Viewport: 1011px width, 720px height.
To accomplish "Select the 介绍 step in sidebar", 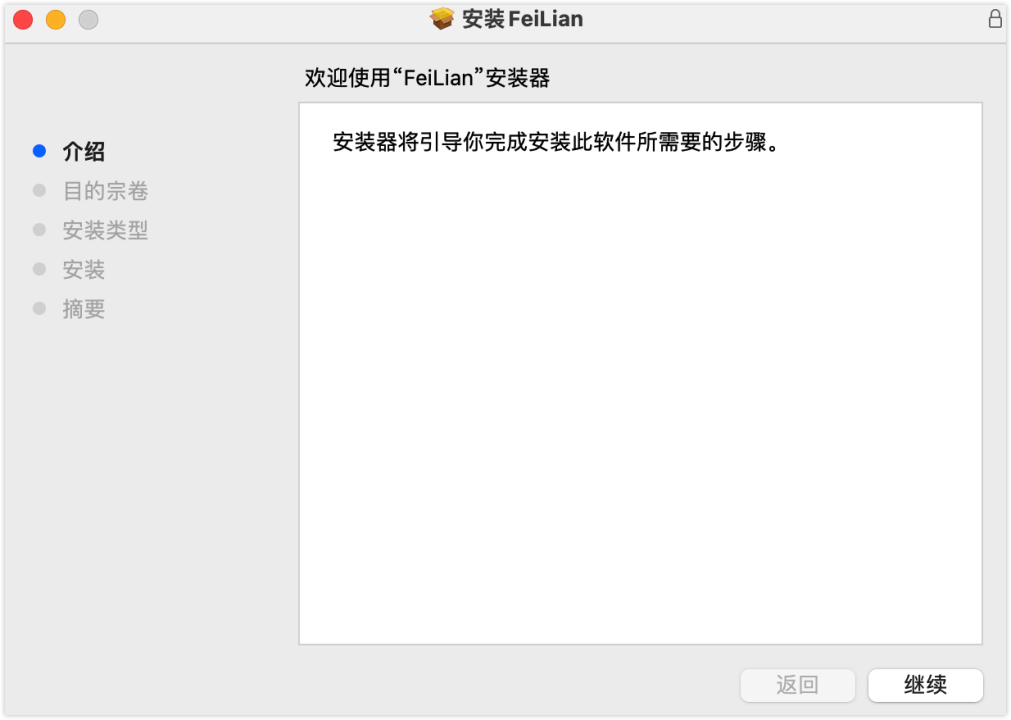I will tap(83, 151).
